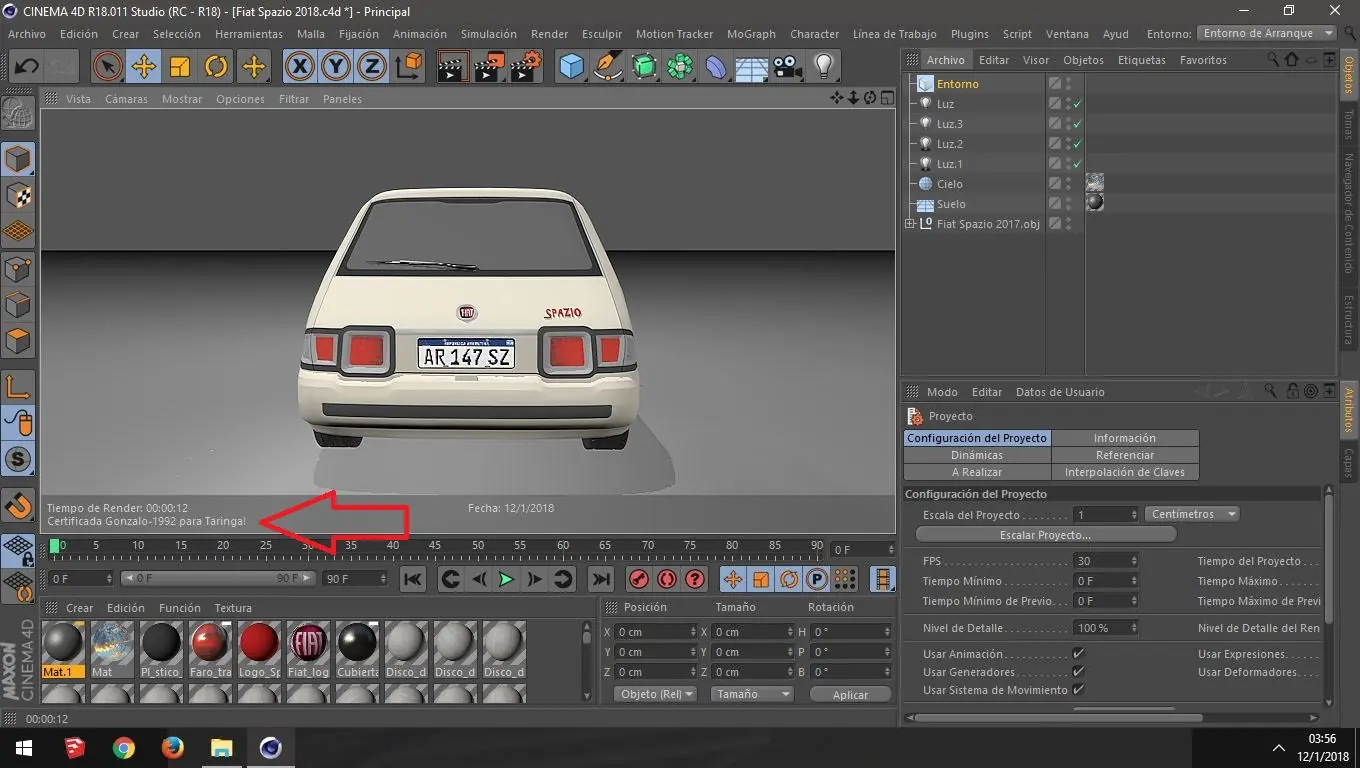Uncheck the Usar Animación checkbox
Image resolution: width=1360 pixels, height=768 pixels.
(1078, 654)
